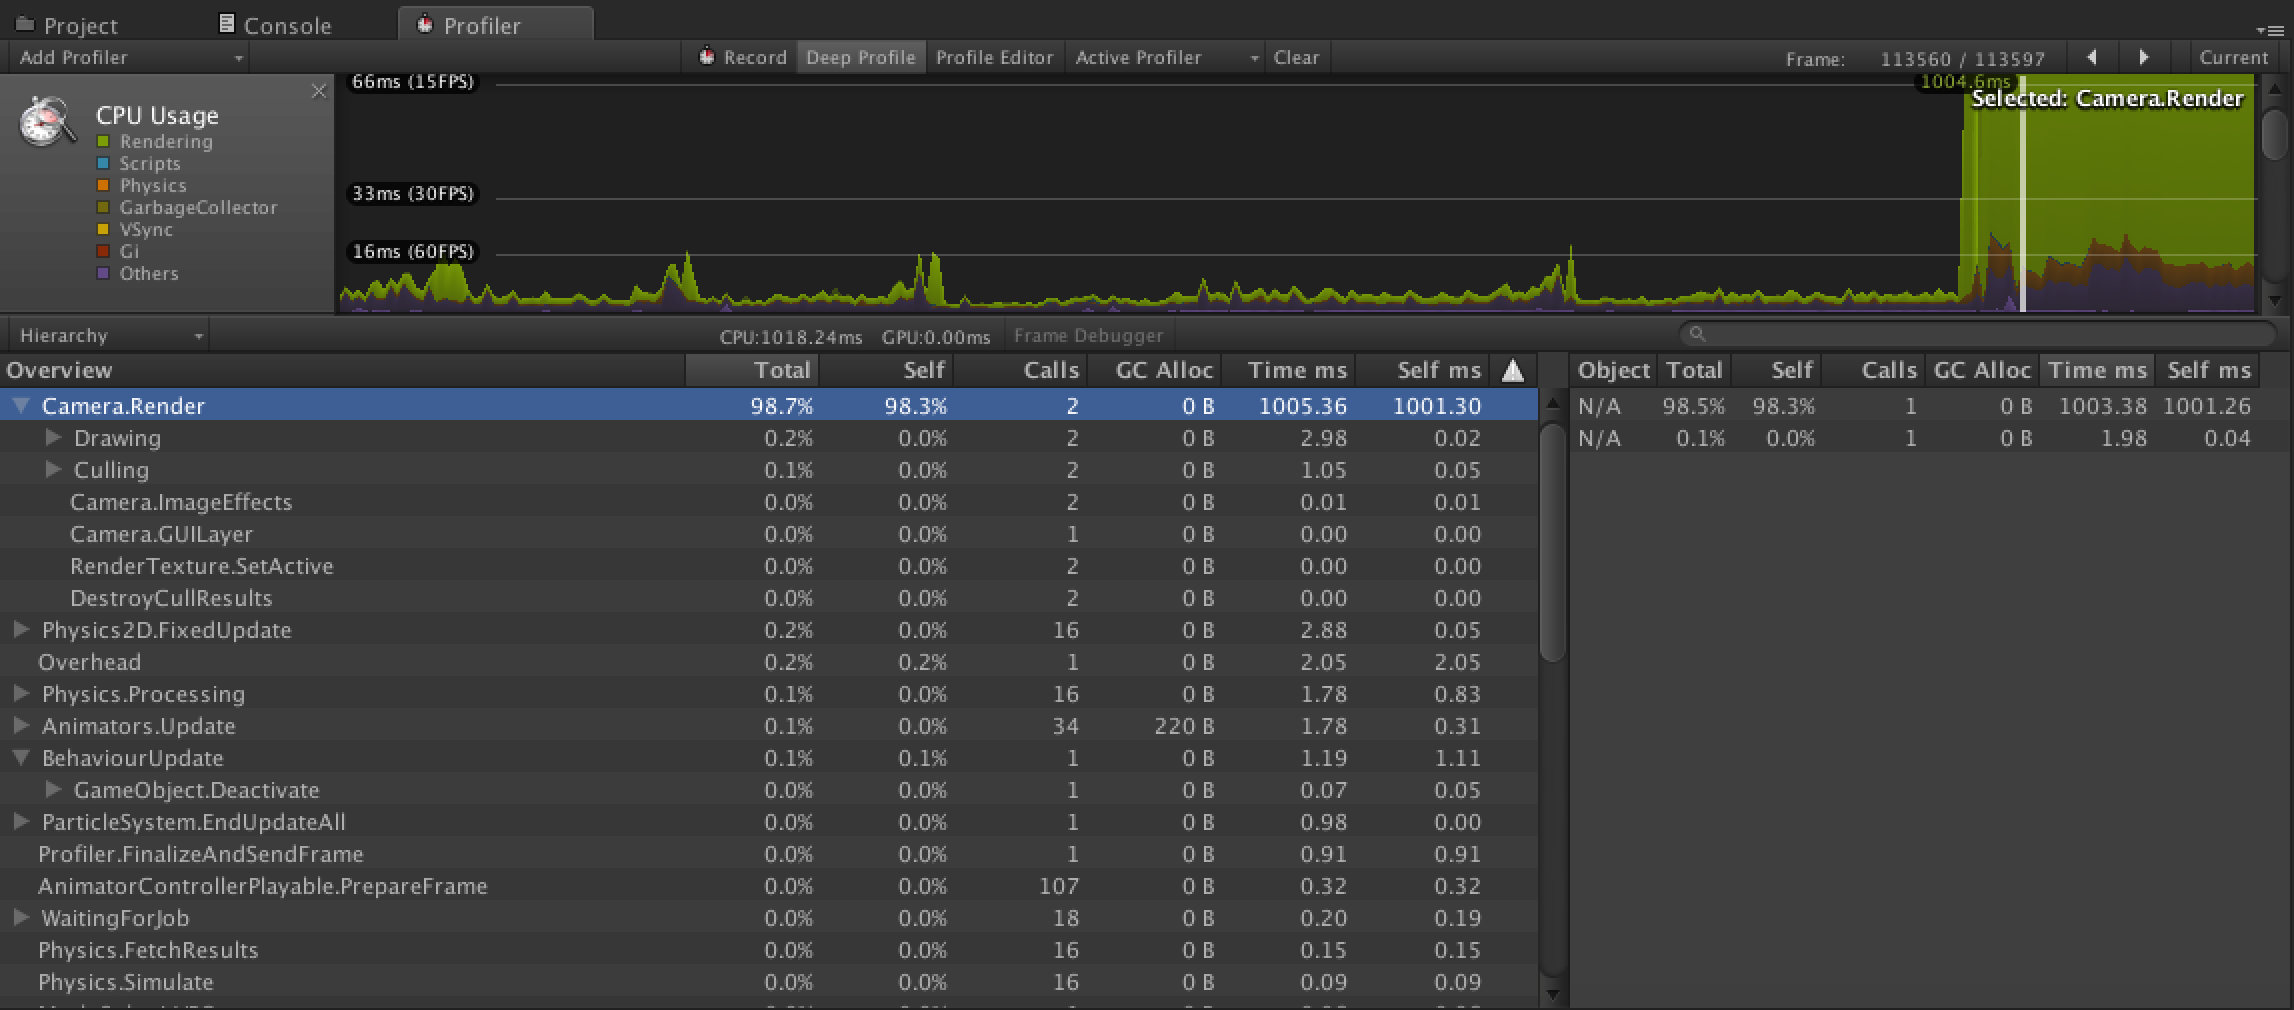Sort by Time ms column in Overview
Image resolution: width=2294 pixels, height=1010 pixels.
(1288, 370)
